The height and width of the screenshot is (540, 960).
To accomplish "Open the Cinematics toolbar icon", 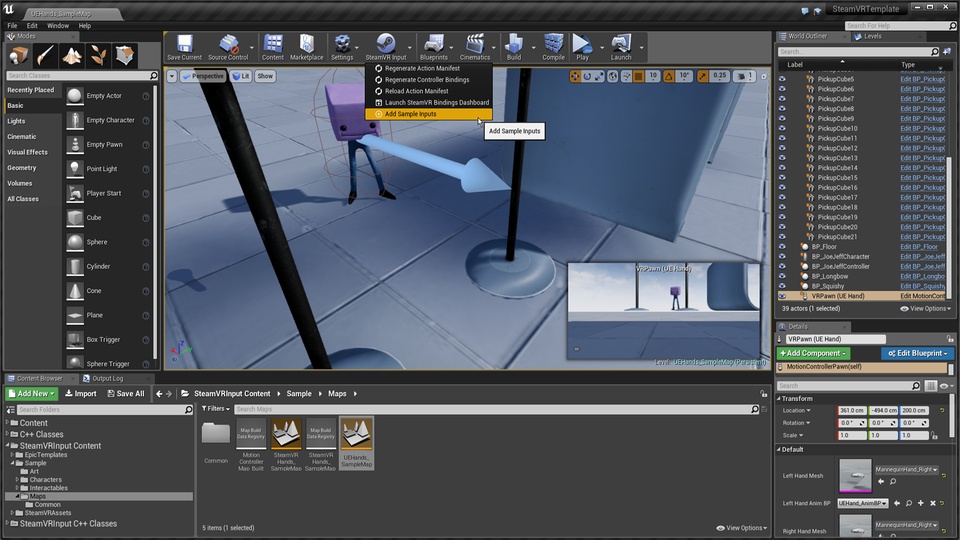I will tap(475, 45).
